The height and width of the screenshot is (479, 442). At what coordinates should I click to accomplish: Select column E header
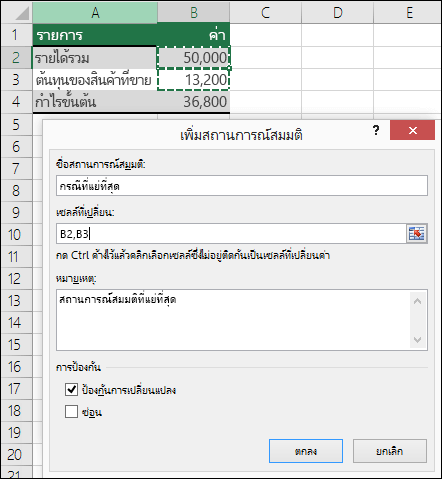[408, 13]
